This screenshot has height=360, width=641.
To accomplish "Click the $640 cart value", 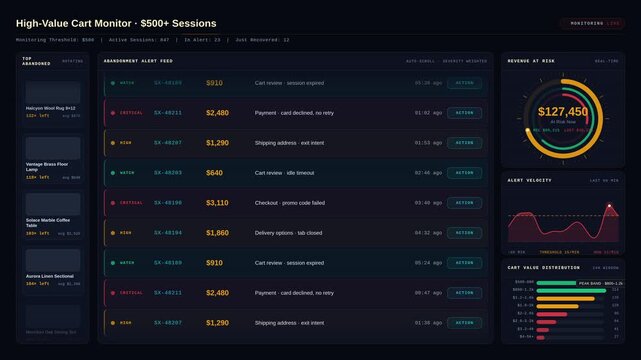I will (x=214, y=173).
